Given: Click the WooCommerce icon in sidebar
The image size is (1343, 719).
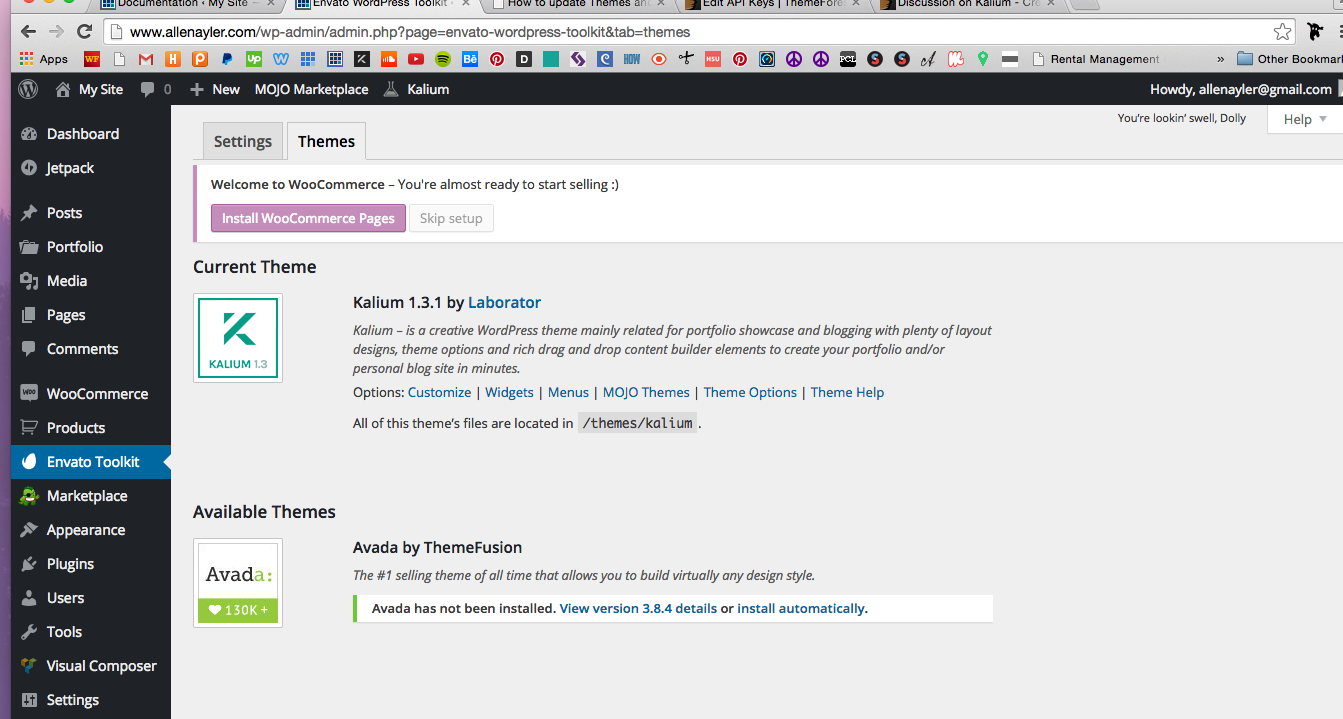Looking at the screenshot, I should (x=29, y=394).
